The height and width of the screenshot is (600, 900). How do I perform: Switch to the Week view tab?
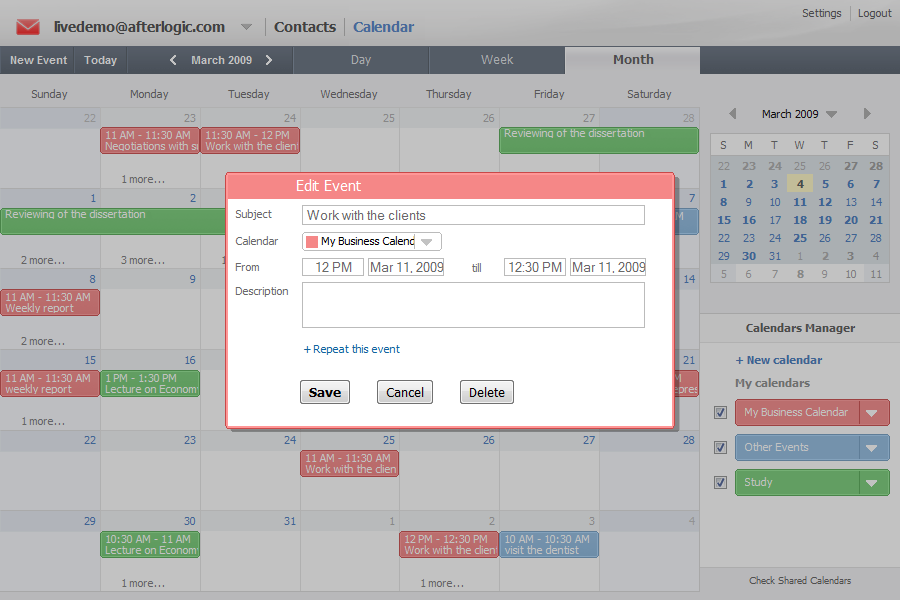click(x=497, y=60)
